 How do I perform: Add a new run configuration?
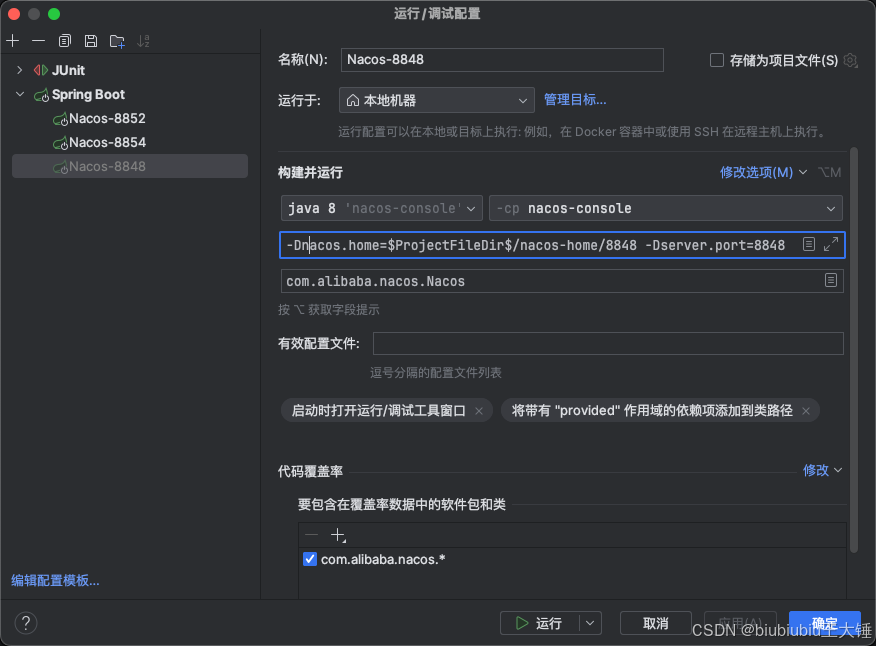(12, 41)
